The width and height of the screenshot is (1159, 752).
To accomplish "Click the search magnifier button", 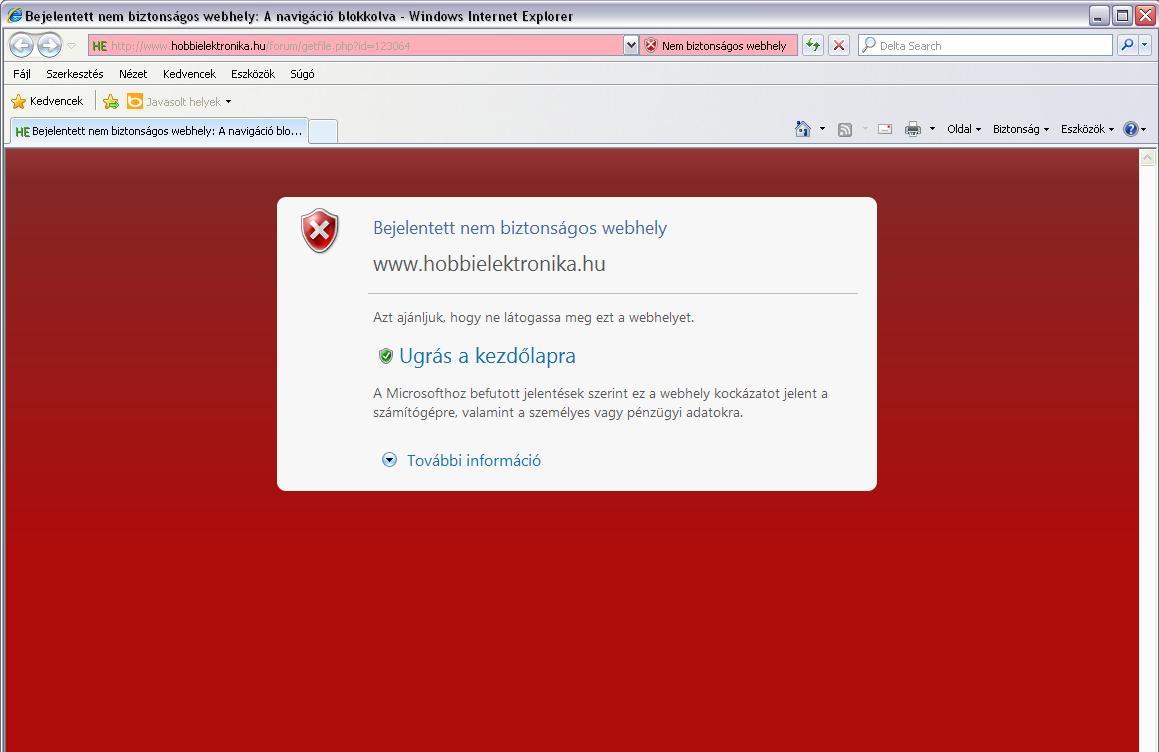I will pyautogui.click(x=1127, y=45).
